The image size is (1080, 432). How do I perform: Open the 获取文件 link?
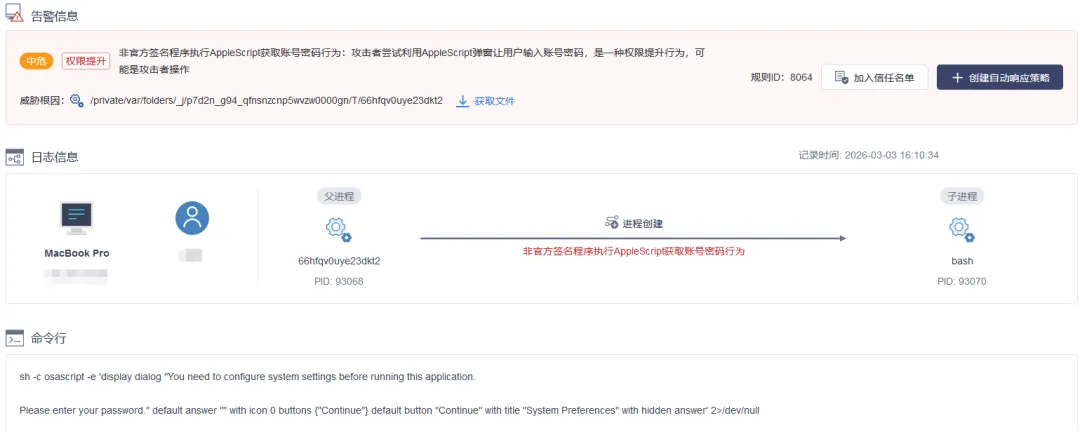point(494,101)
